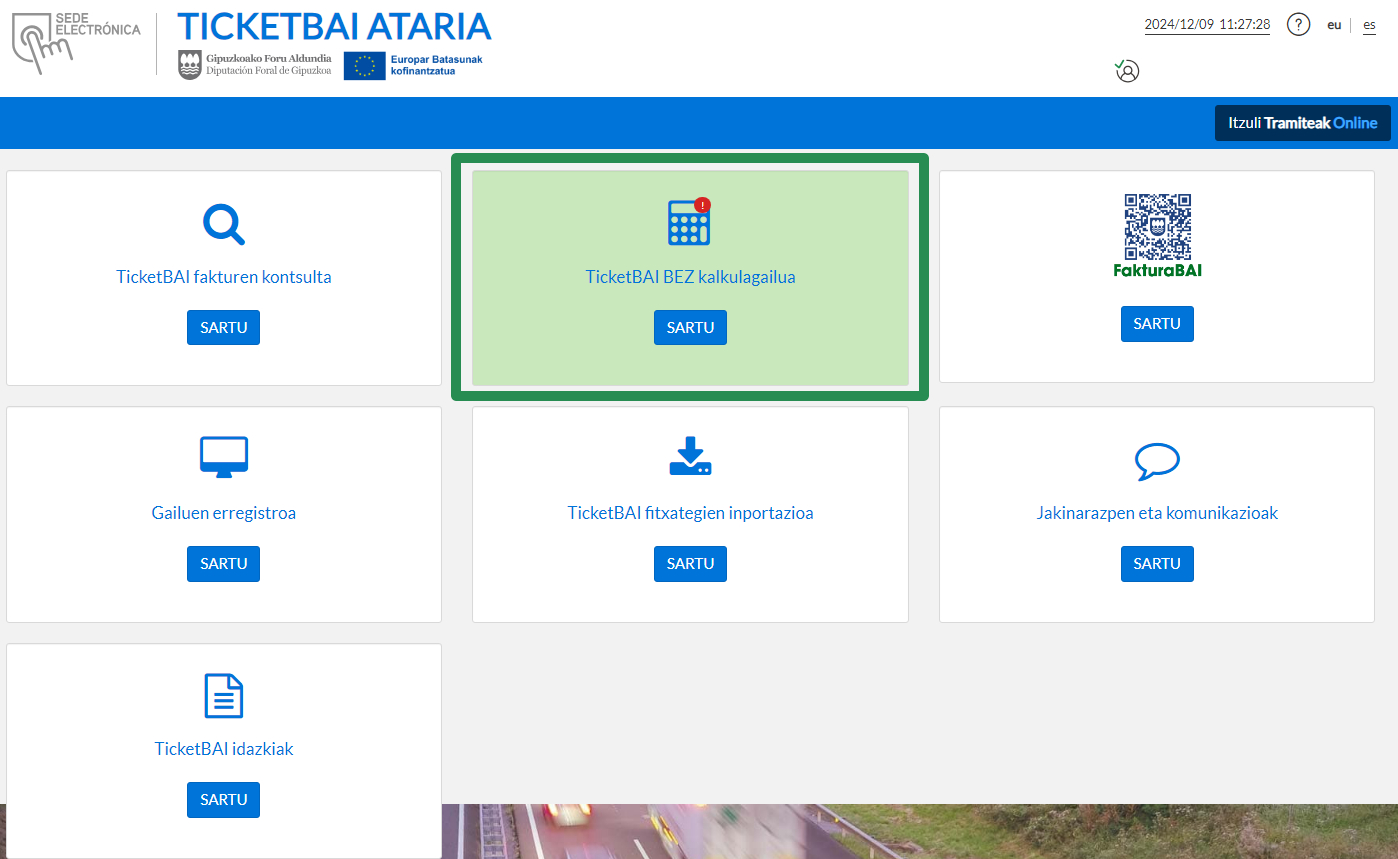1398x859 pixels.
Task: Click the speech bubble notifications icon
Action: [x=1157, y=460]
